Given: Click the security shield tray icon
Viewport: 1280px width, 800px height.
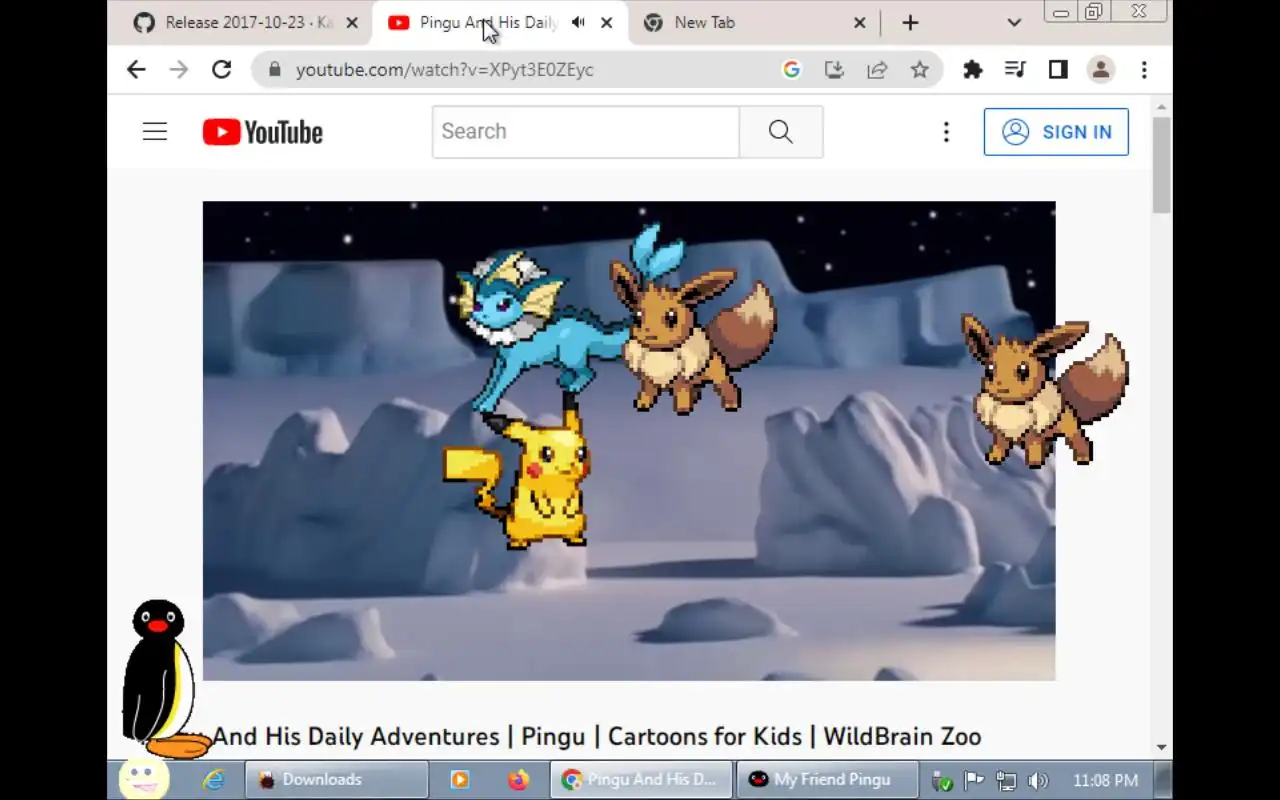Looking at the screenshot, I should pyautogui.click(x=942, y=781).
